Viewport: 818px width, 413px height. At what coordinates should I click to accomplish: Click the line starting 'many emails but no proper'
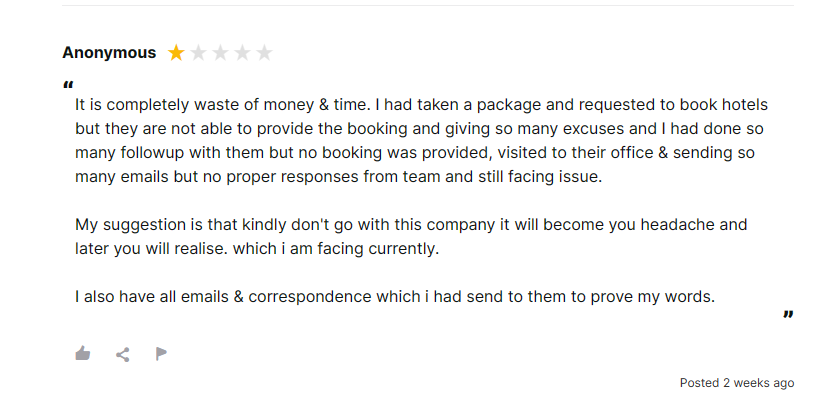339,177
